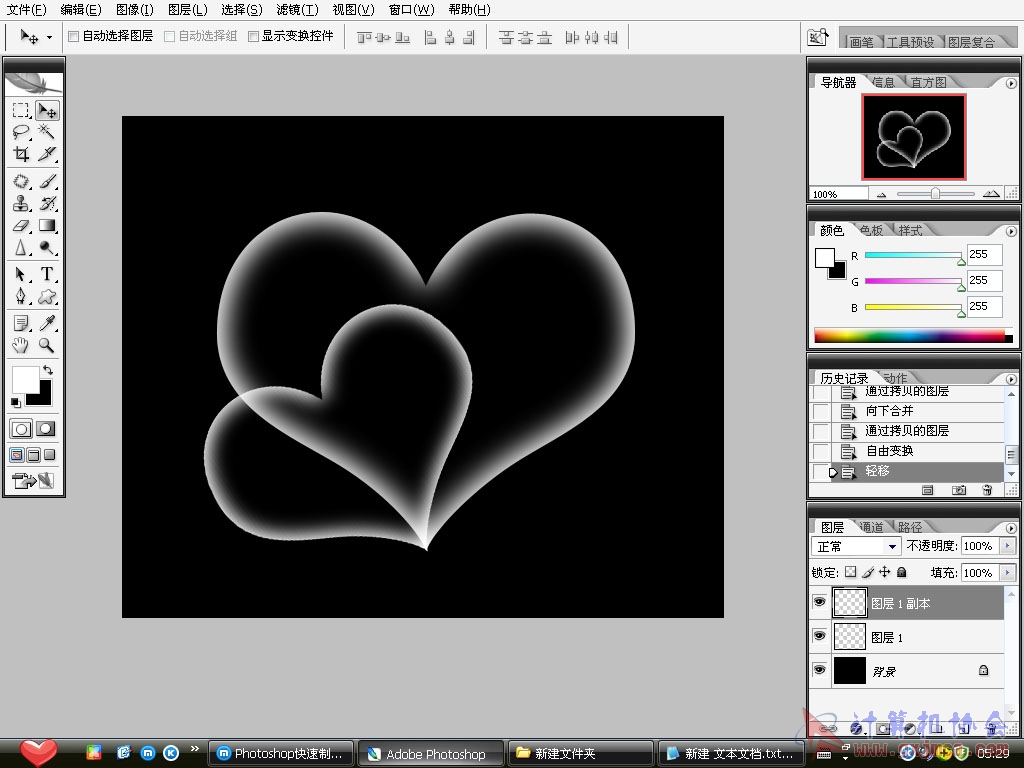Hide the 图层 1 layer
1024x768 pixels.
820,636
